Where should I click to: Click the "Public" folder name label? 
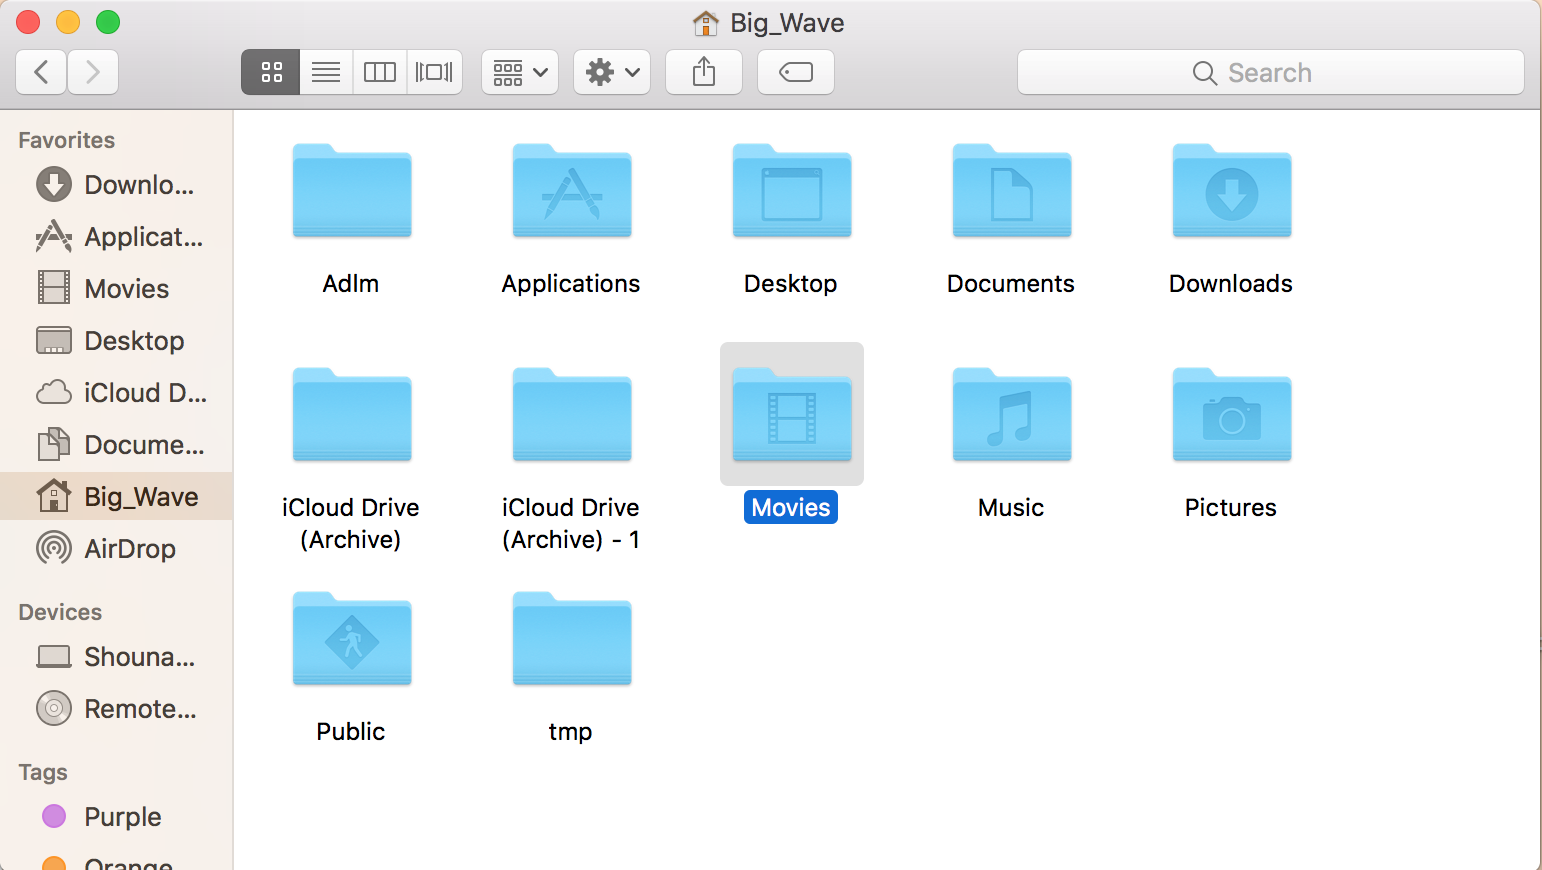351,731
